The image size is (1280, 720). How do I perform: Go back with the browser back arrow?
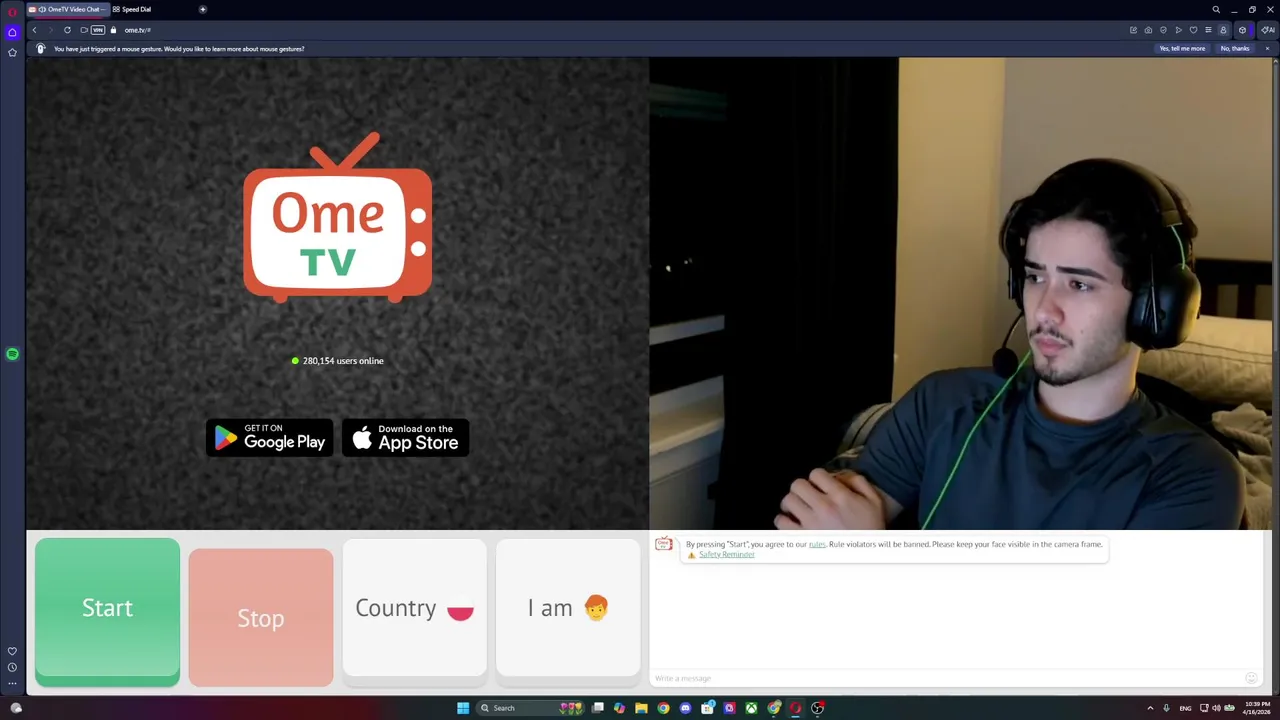click(x=34, y=30)
